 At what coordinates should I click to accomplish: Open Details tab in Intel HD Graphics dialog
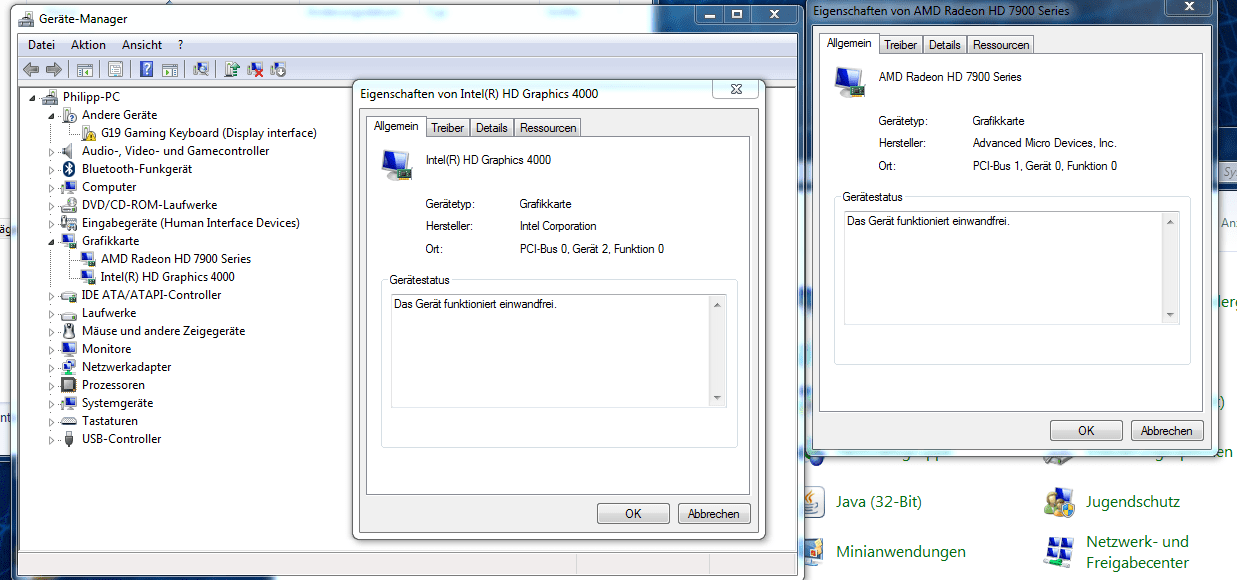pos(491,128)
